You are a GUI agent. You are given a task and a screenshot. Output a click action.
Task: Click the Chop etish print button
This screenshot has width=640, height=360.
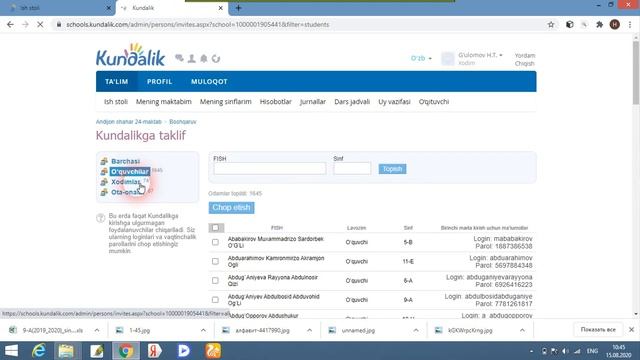click(231, 208)
